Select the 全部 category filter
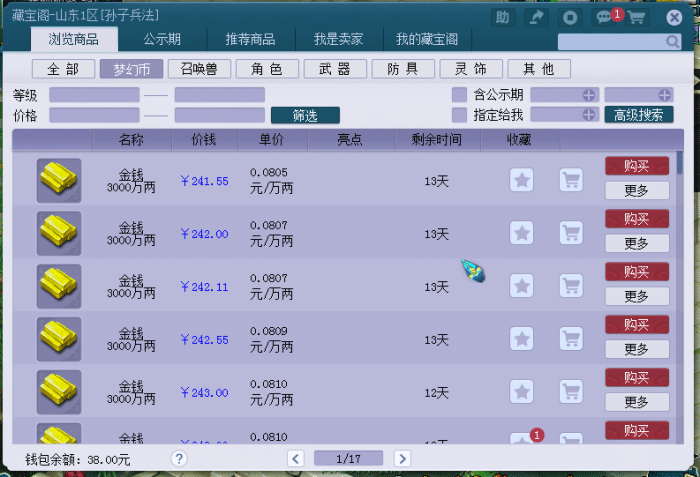Viewport: 700px width, 477px height. pyautogui.click(x=63, y=69)
